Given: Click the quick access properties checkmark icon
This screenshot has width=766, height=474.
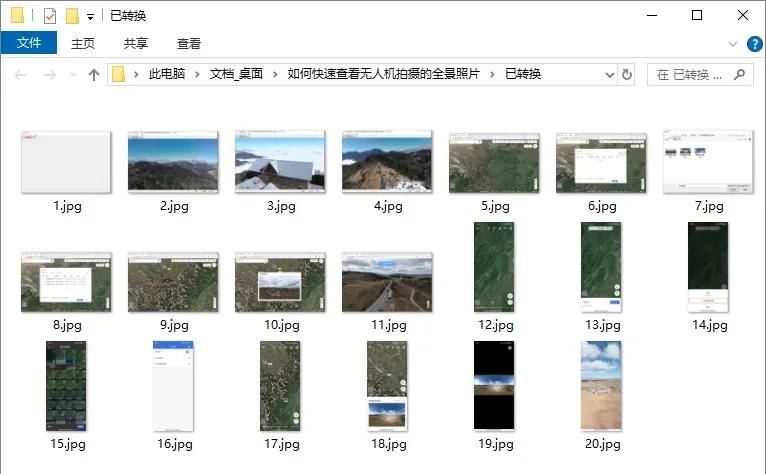Looking at the screenshot, I should click(49, 16).
